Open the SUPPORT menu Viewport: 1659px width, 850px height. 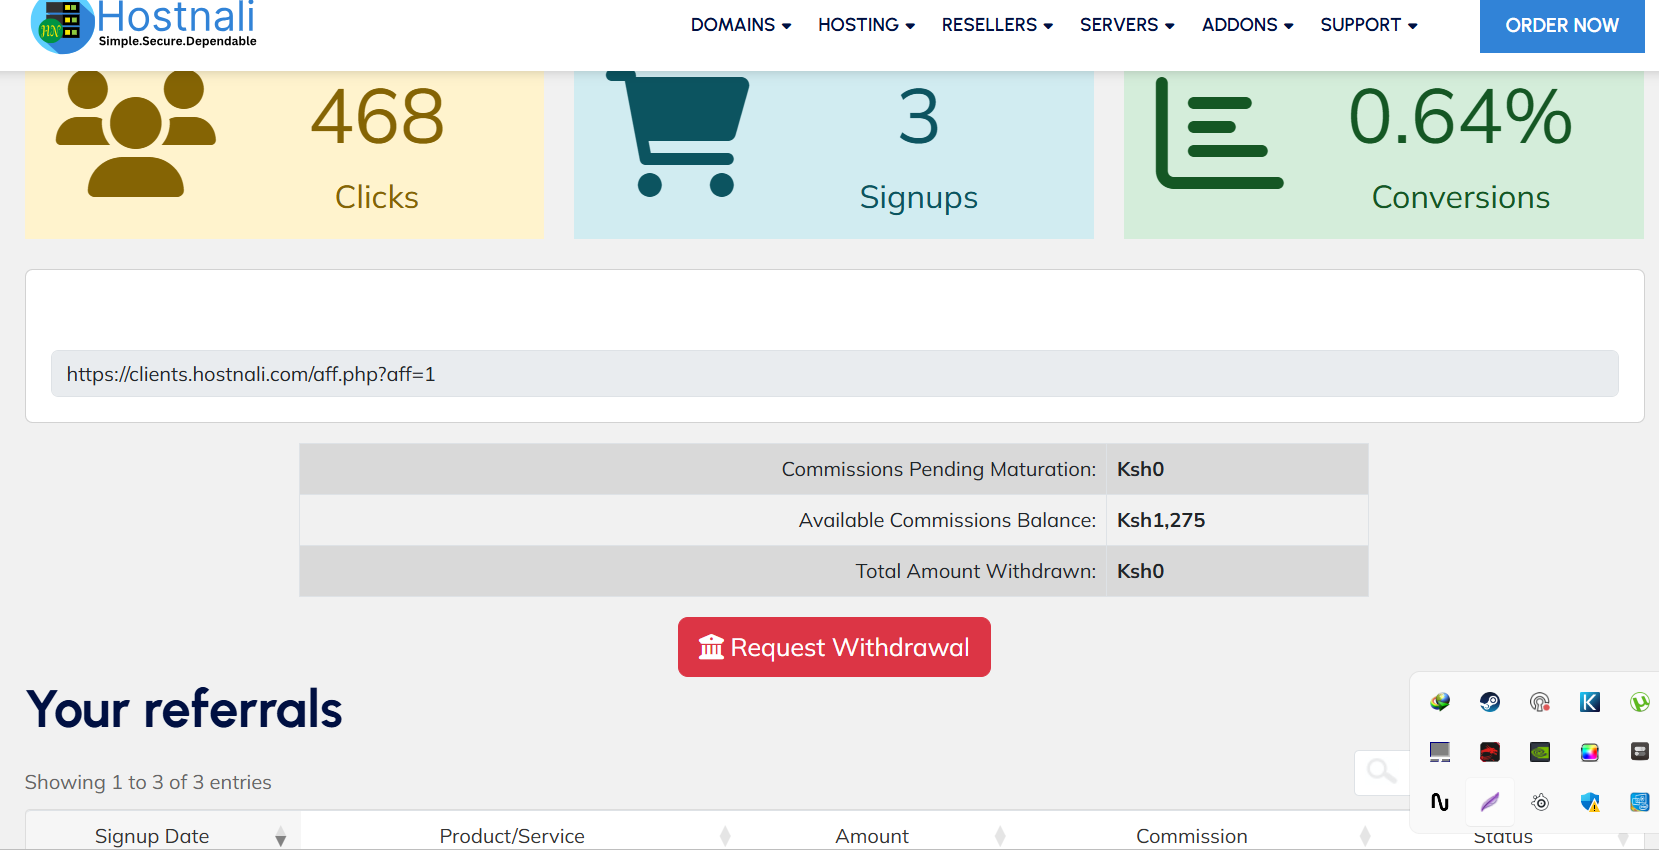1369,25
